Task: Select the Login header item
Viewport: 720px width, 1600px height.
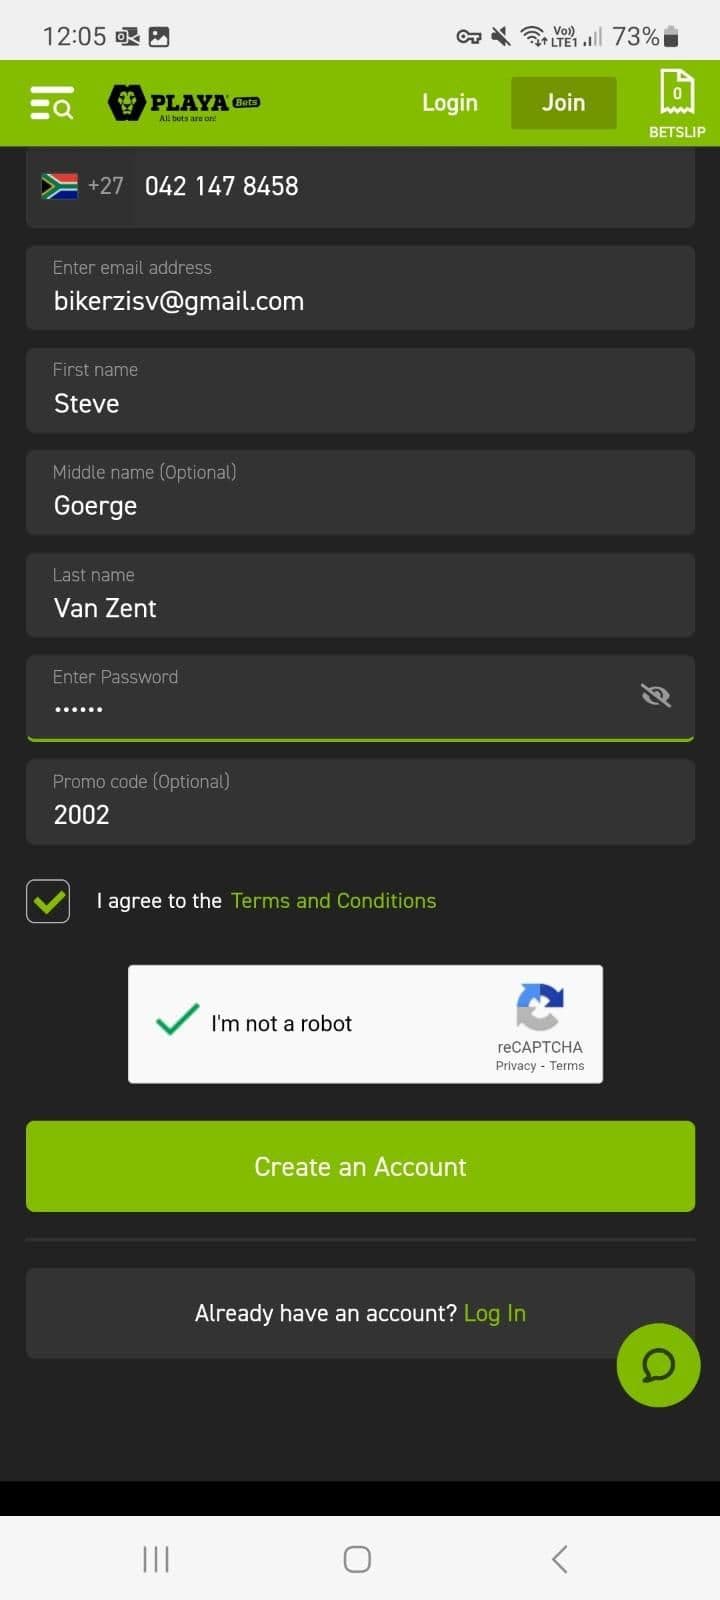Action: (x=450, y=103)
